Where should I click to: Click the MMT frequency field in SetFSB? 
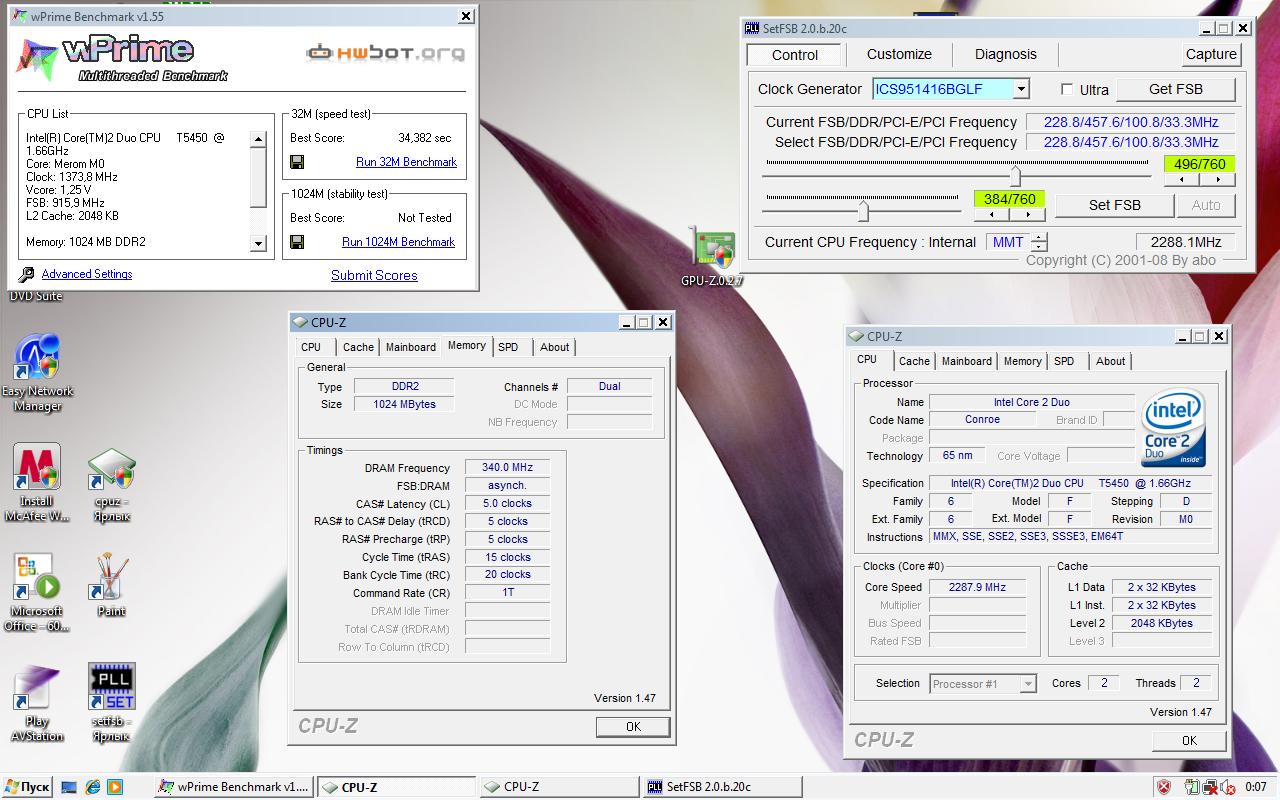(1008, 242)
